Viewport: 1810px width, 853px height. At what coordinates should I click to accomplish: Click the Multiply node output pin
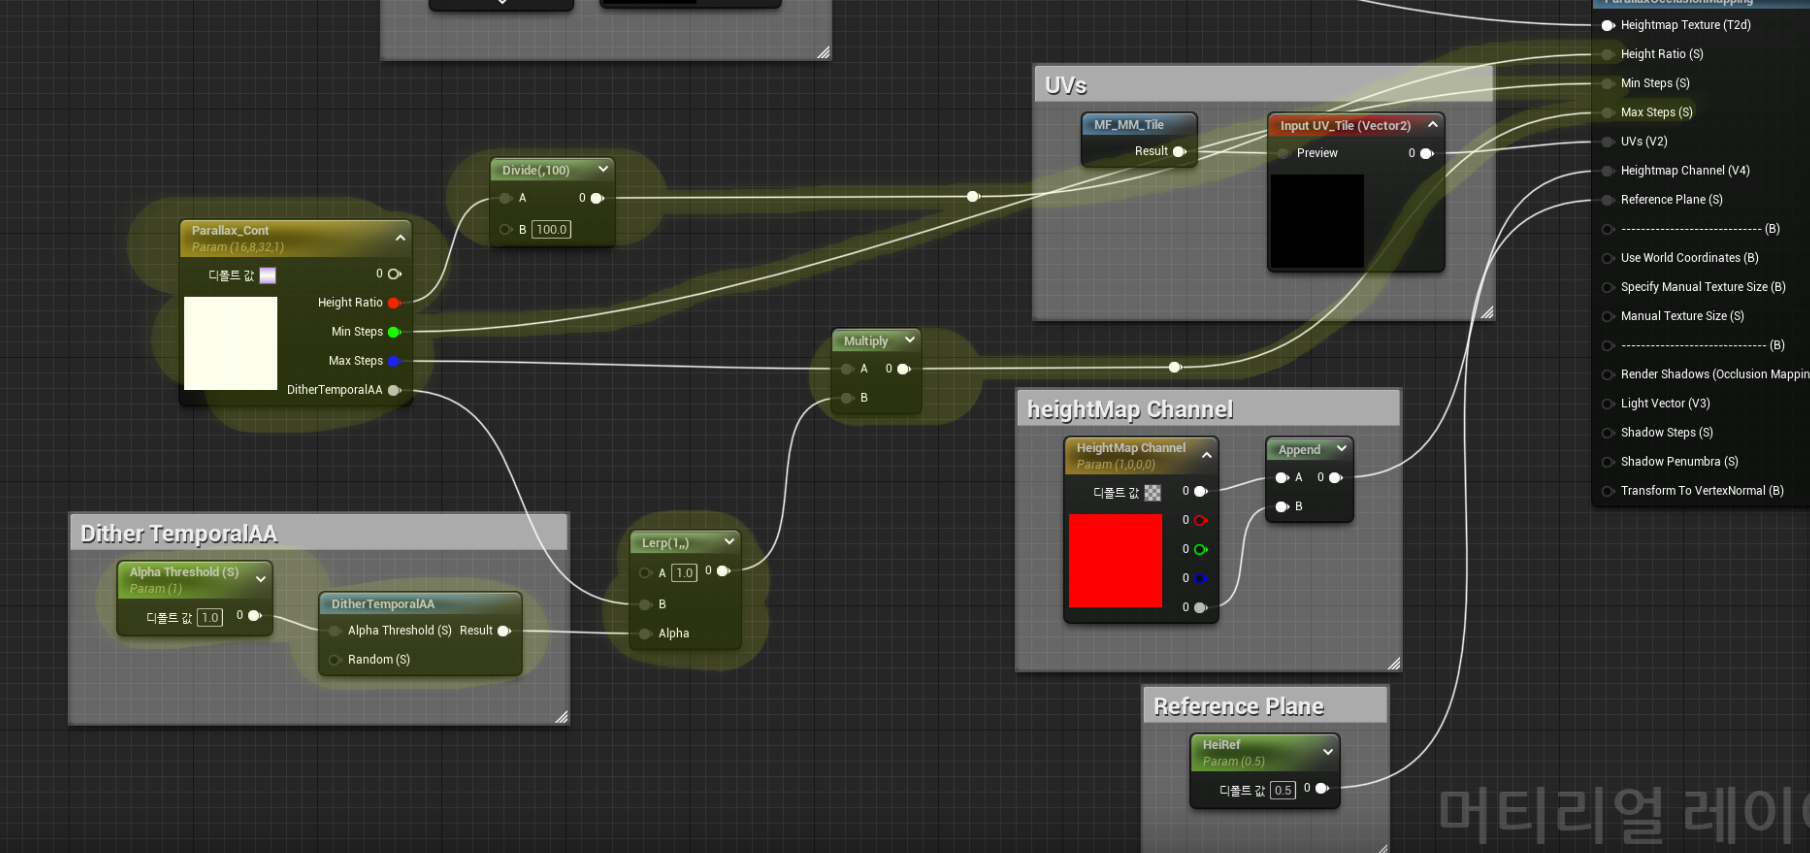[x=904, y=369]
